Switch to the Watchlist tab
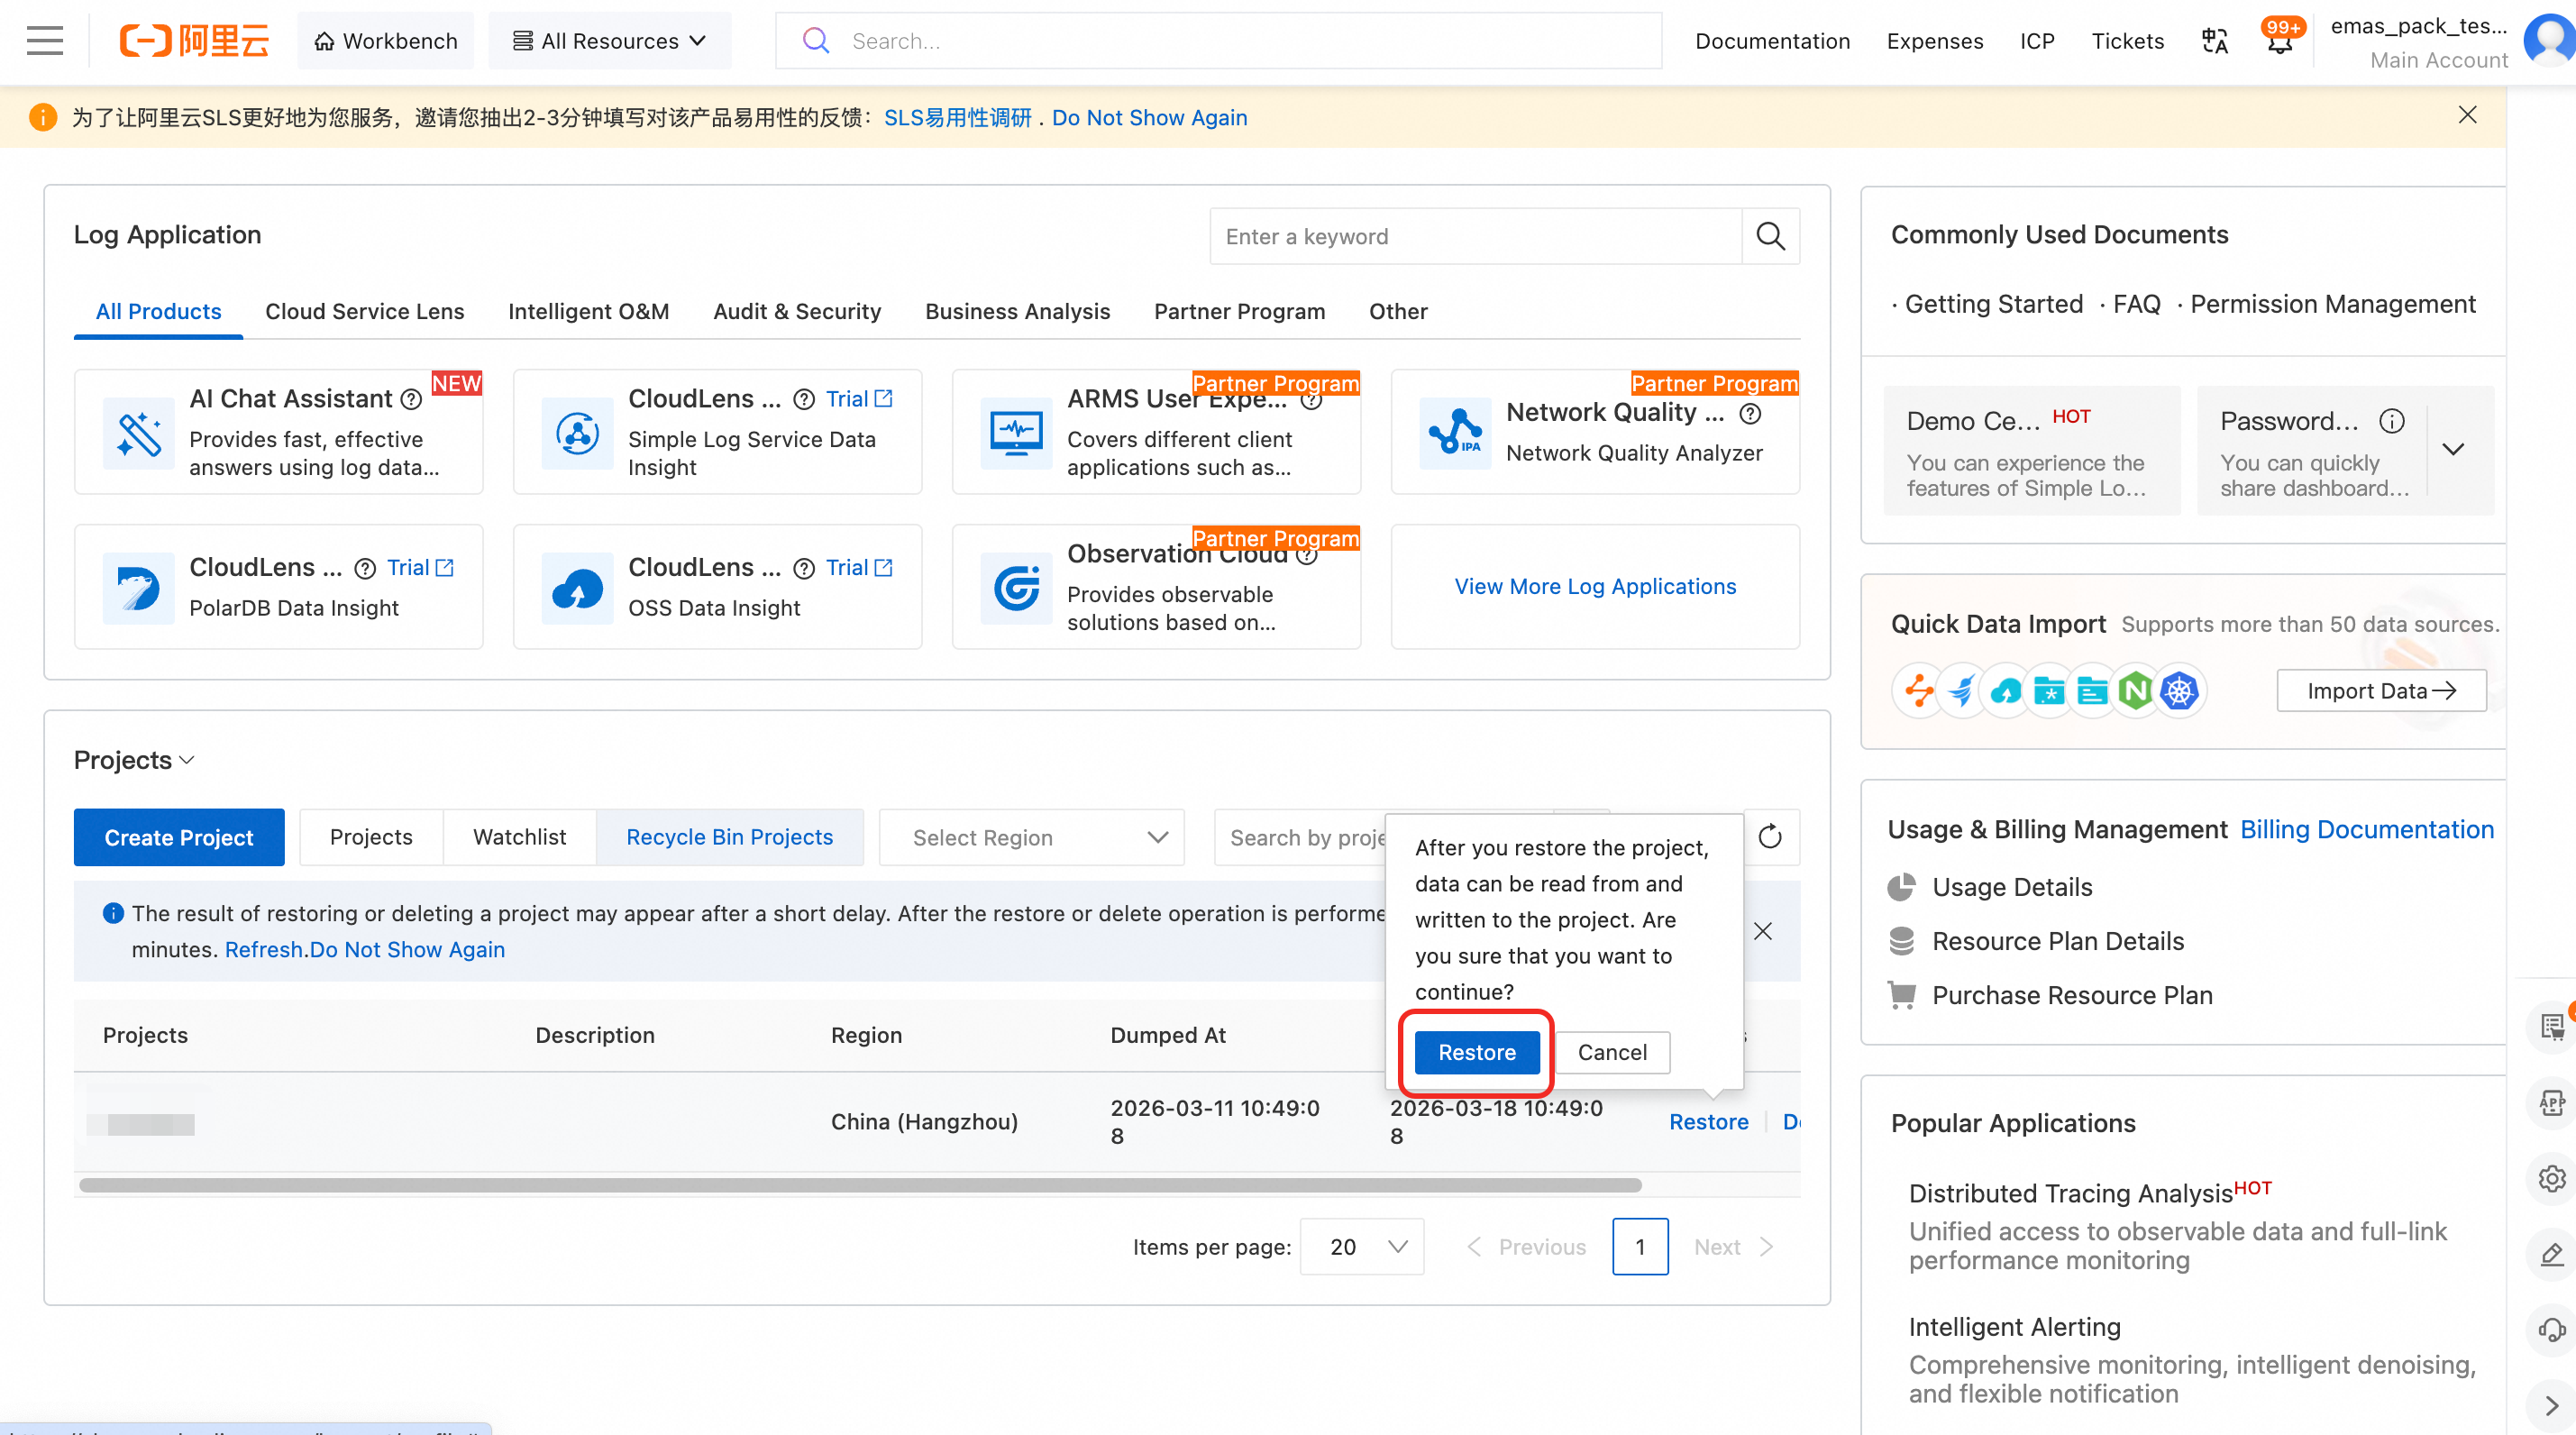This screenshot has height=1435, width=2576. (x=519, y=836)
